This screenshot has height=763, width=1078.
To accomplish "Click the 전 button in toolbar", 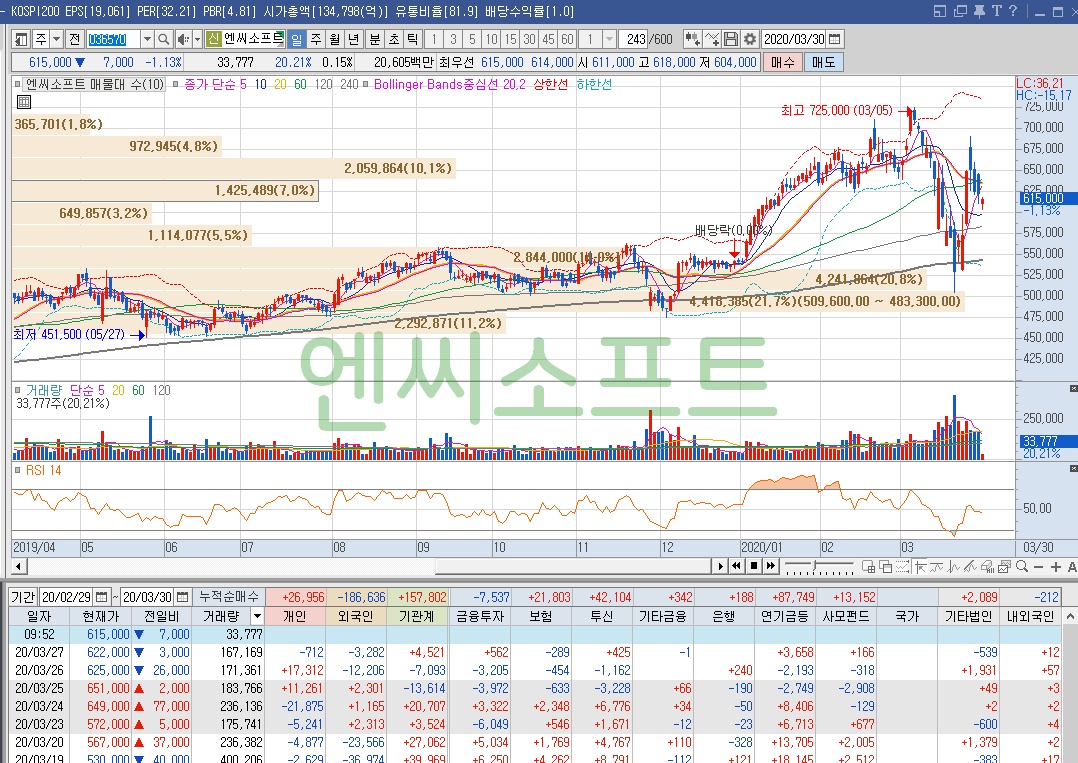I will click(74, 39).
